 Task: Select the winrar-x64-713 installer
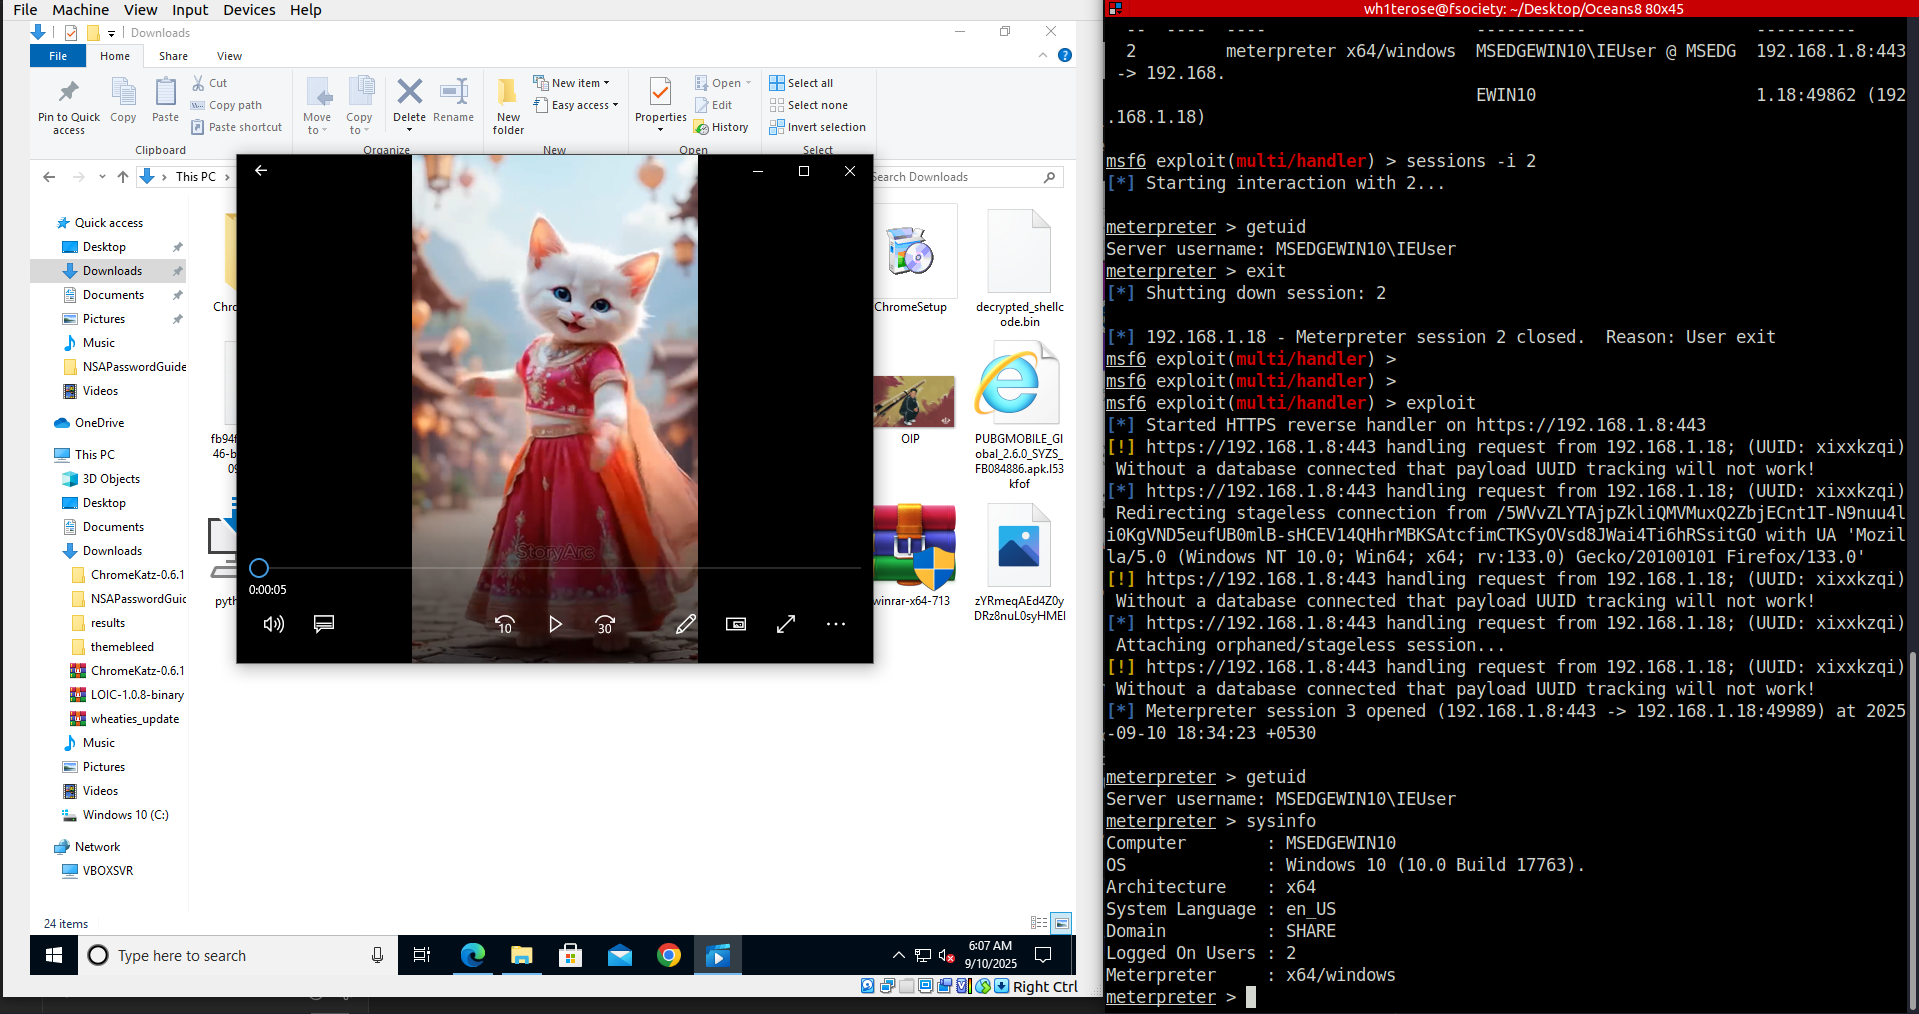[x=911, y=555]
